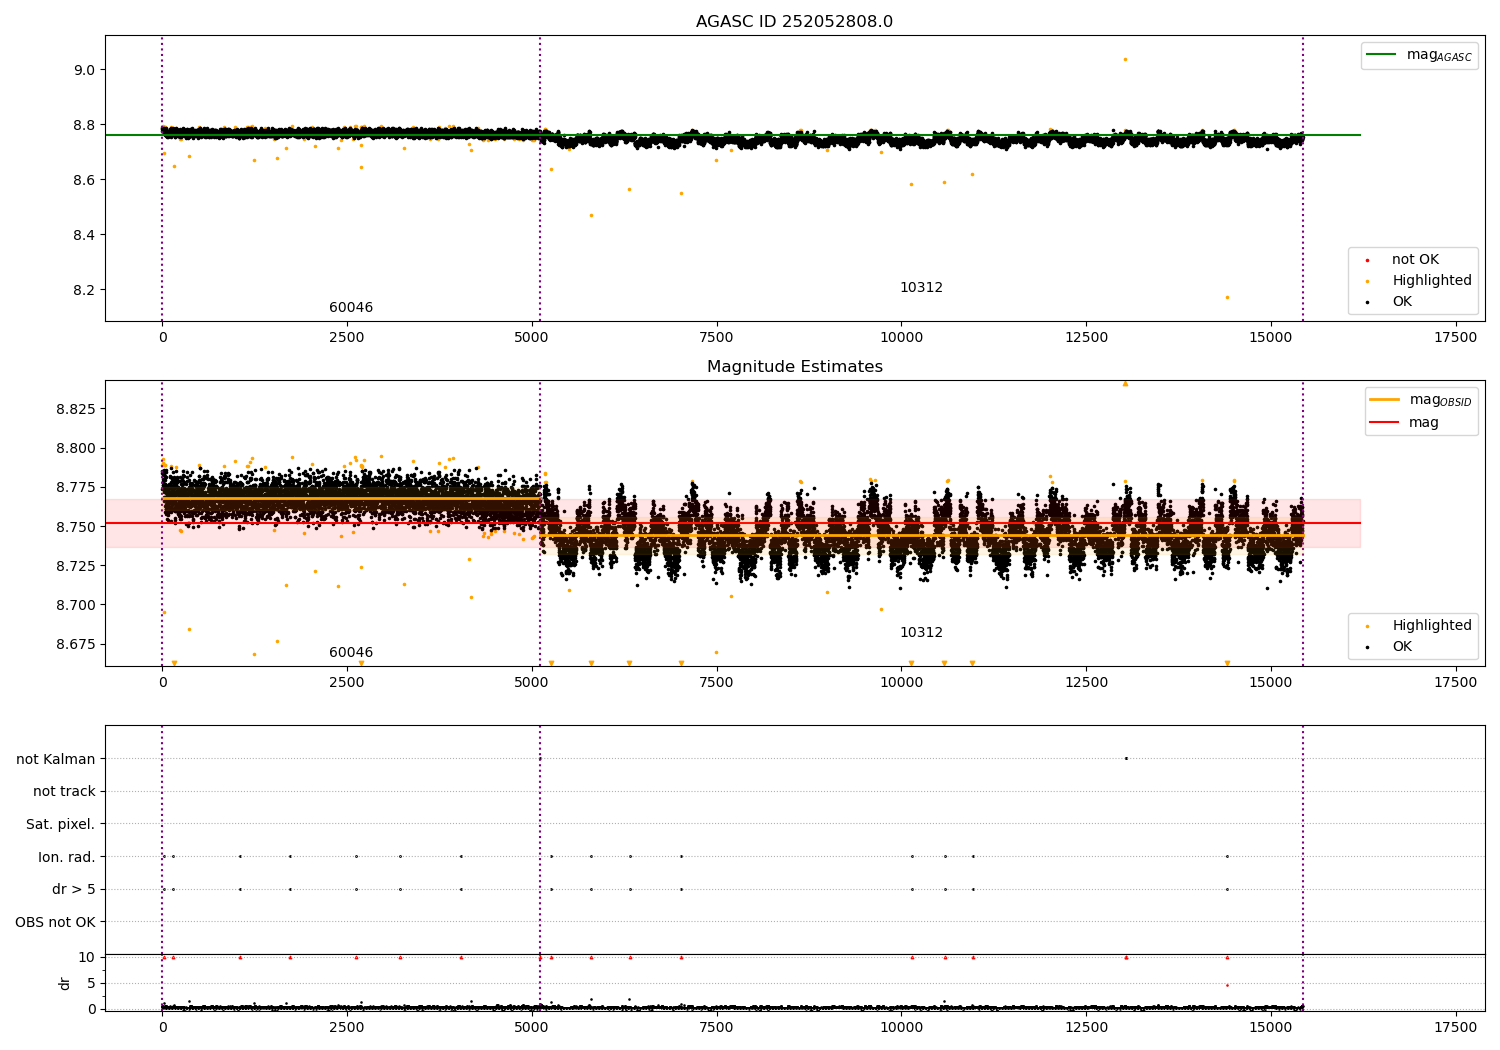Screen dimensions: 1500x1050
Task: Click the low outlier point near 8.2 magnitude
Action: pyautogui.click(x=1227, y=297)
